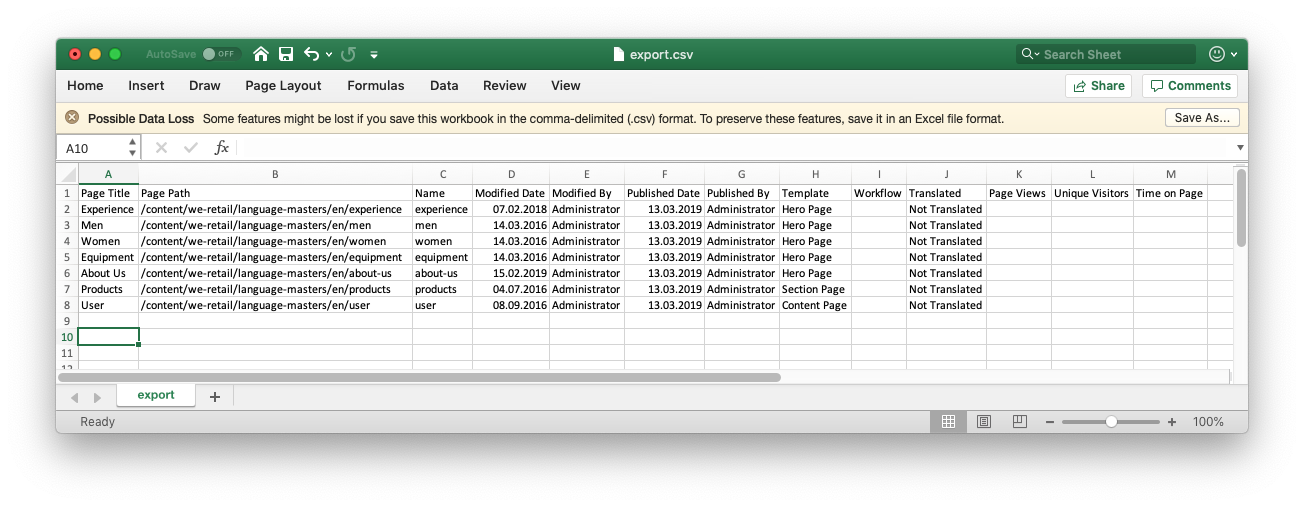Click the Name Box showing A10
This screenshot has width=1304, height=507.
point(92,148)
